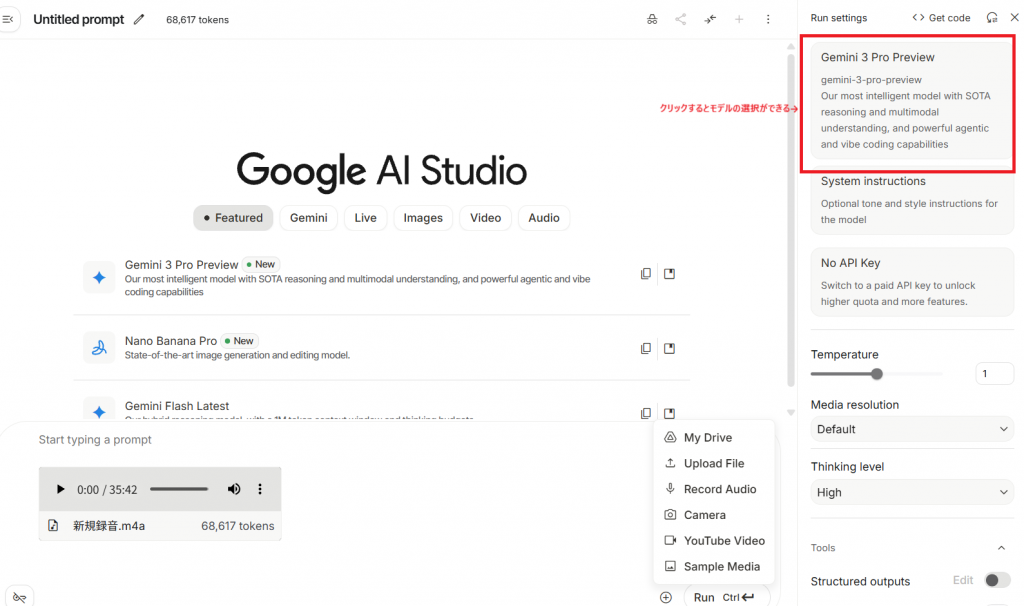The image size is (1024, 606).
Task: Edit the Untitled prompt title with pencil icon
Action: (139, 19)
